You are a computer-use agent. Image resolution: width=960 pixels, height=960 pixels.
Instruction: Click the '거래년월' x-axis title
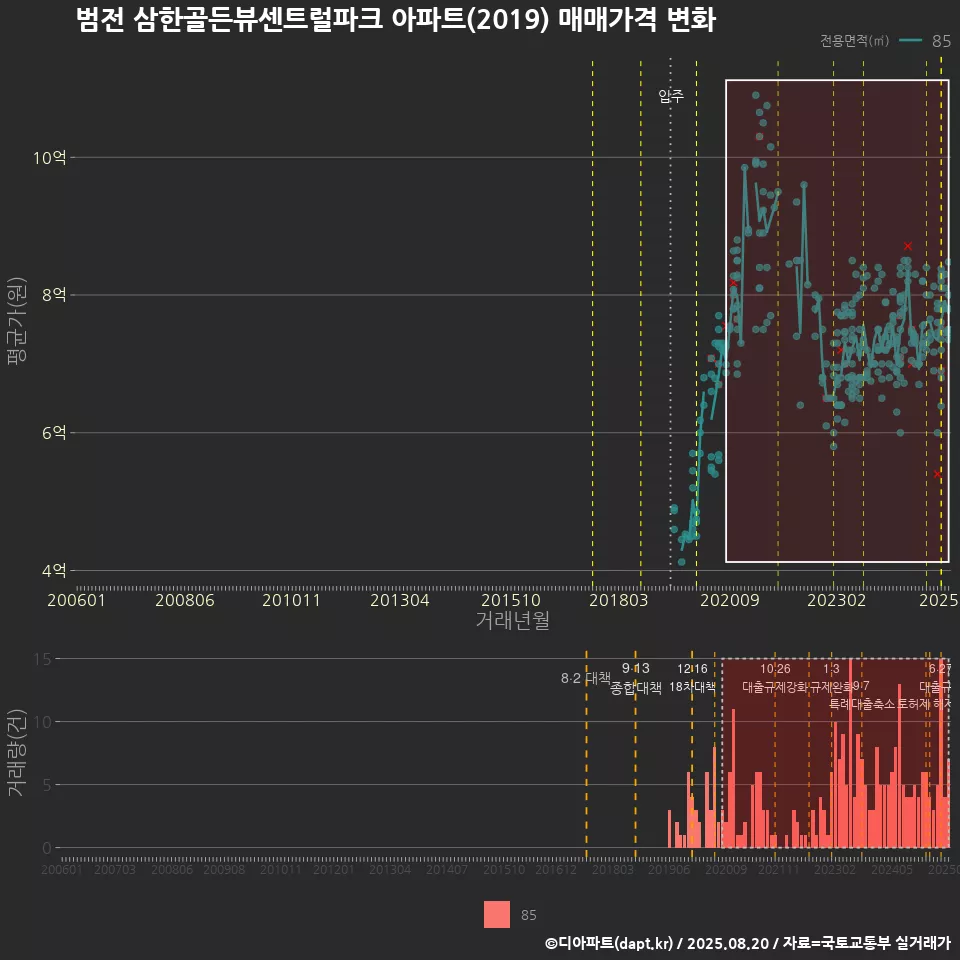[512, 620]
